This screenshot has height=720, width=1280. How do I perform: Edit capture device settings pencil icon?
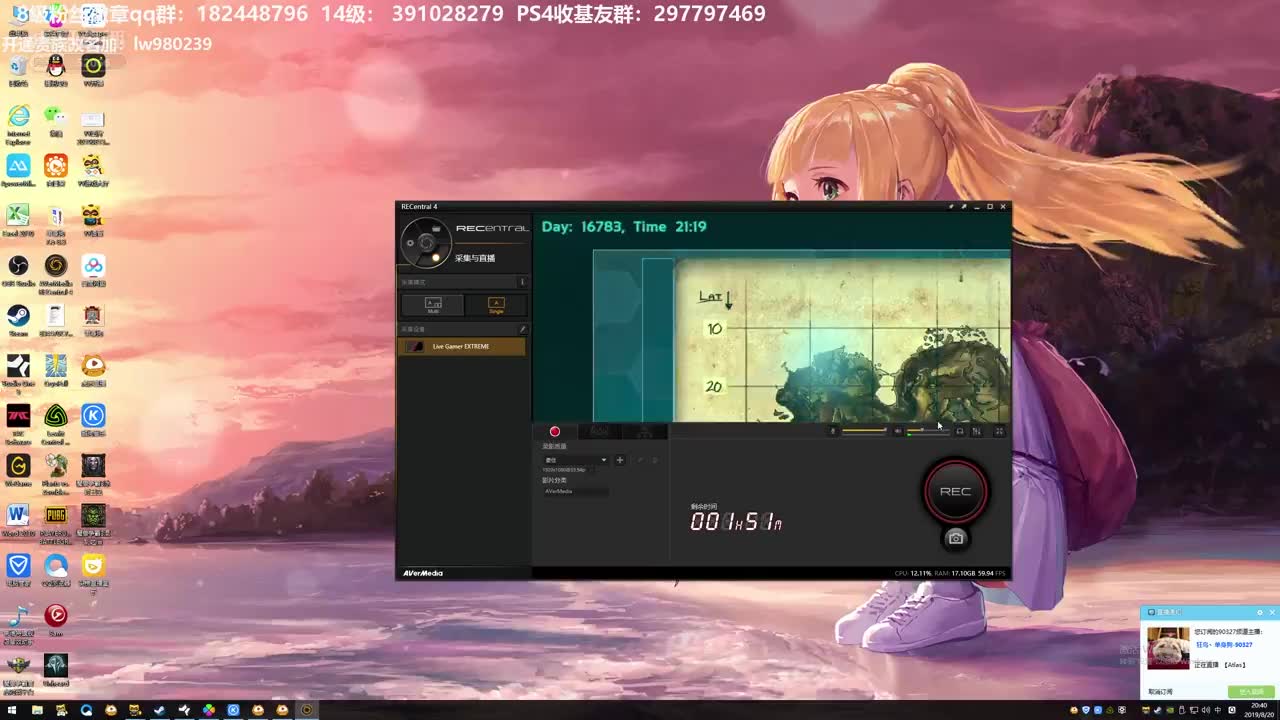coord(522,329)
